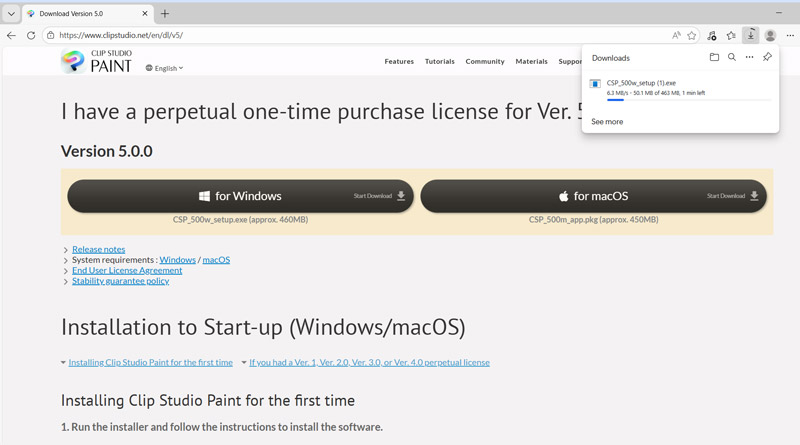Add this page to favorites star
The height and width of the screenshot is (445, 800).
[691, 35]
